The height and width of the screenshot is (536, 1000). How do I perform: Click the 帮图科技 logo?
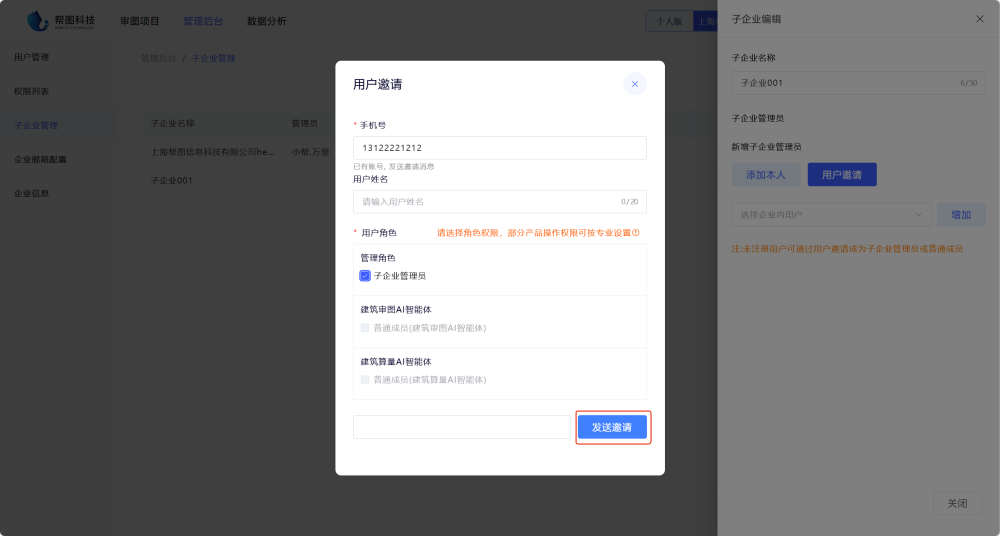(x=62, y=21)
